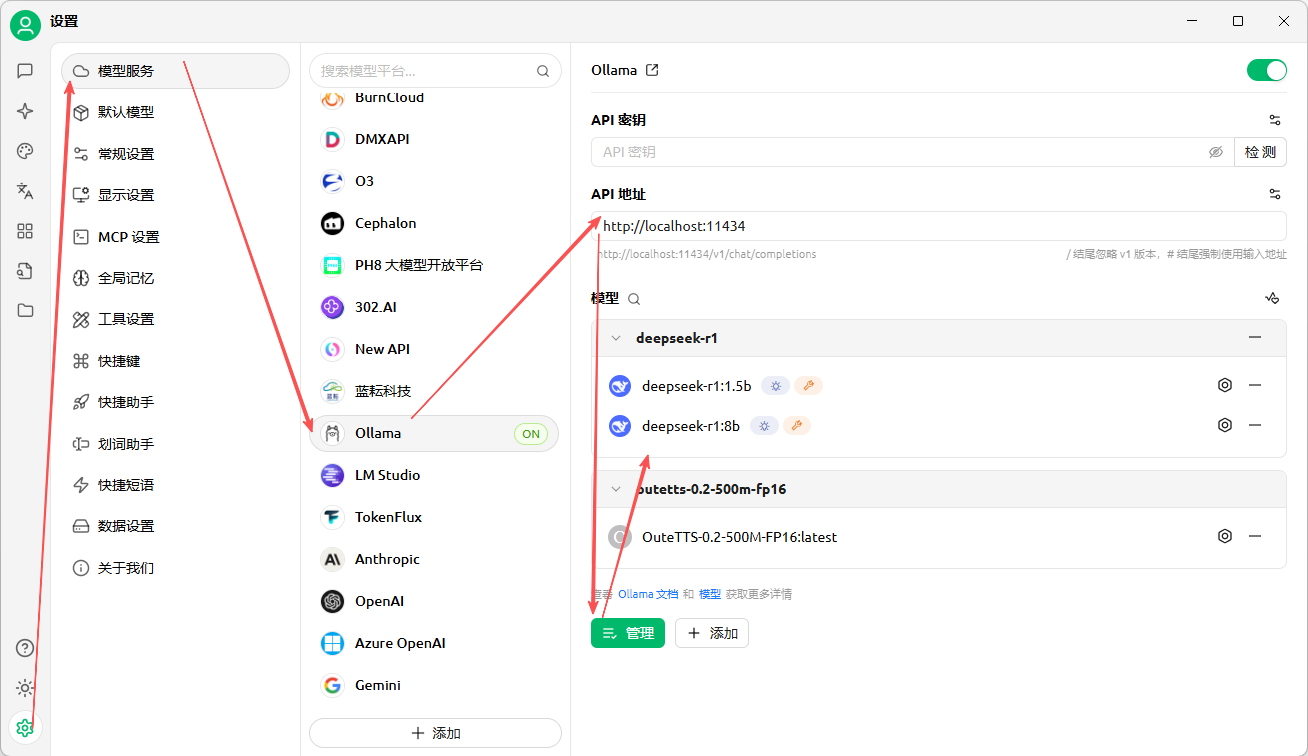Open the files folder sidebar icon
The width and height of the screenshot is (1308, 756).
pos(25,311)
